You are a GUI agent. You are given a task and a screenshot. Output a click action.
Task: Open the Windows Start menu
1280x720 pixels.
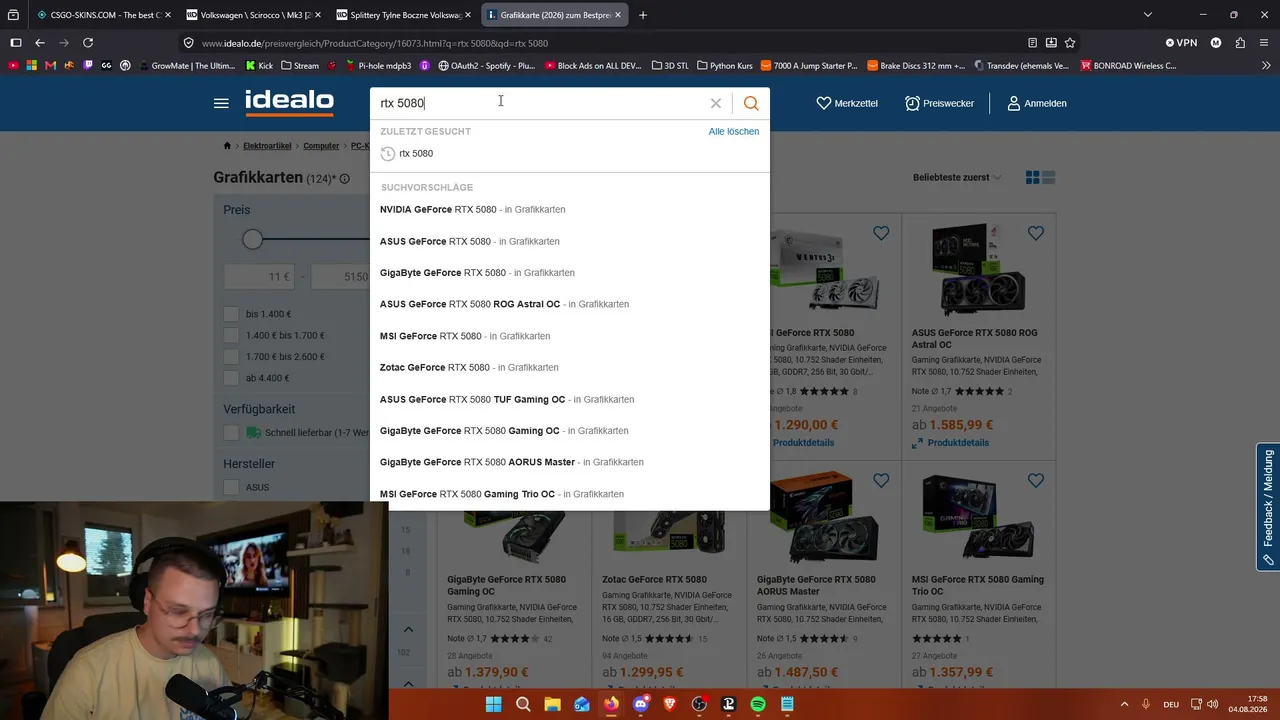tap(494, 705)
